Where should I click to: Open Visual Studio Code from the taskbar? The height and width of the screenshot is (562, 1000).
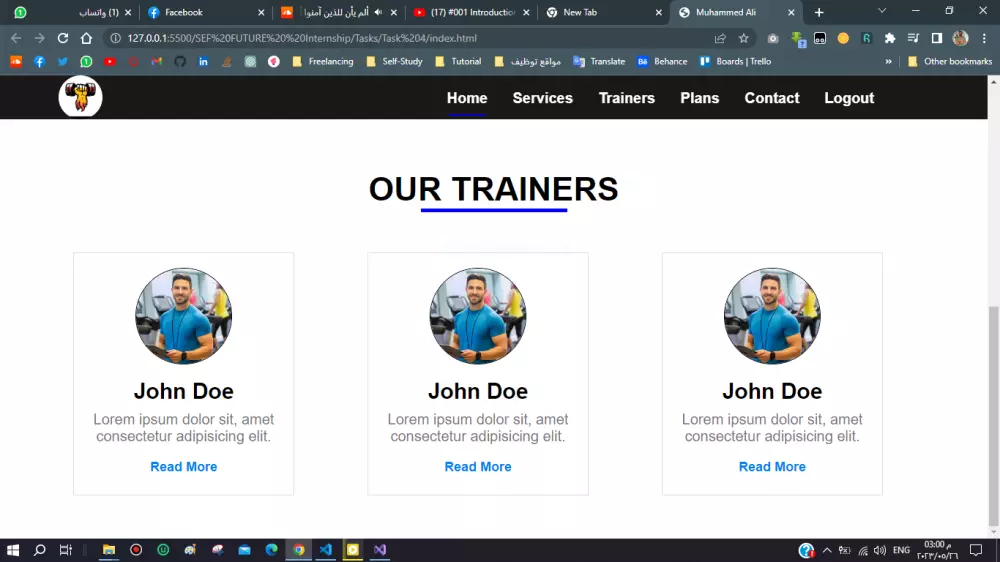326,550
